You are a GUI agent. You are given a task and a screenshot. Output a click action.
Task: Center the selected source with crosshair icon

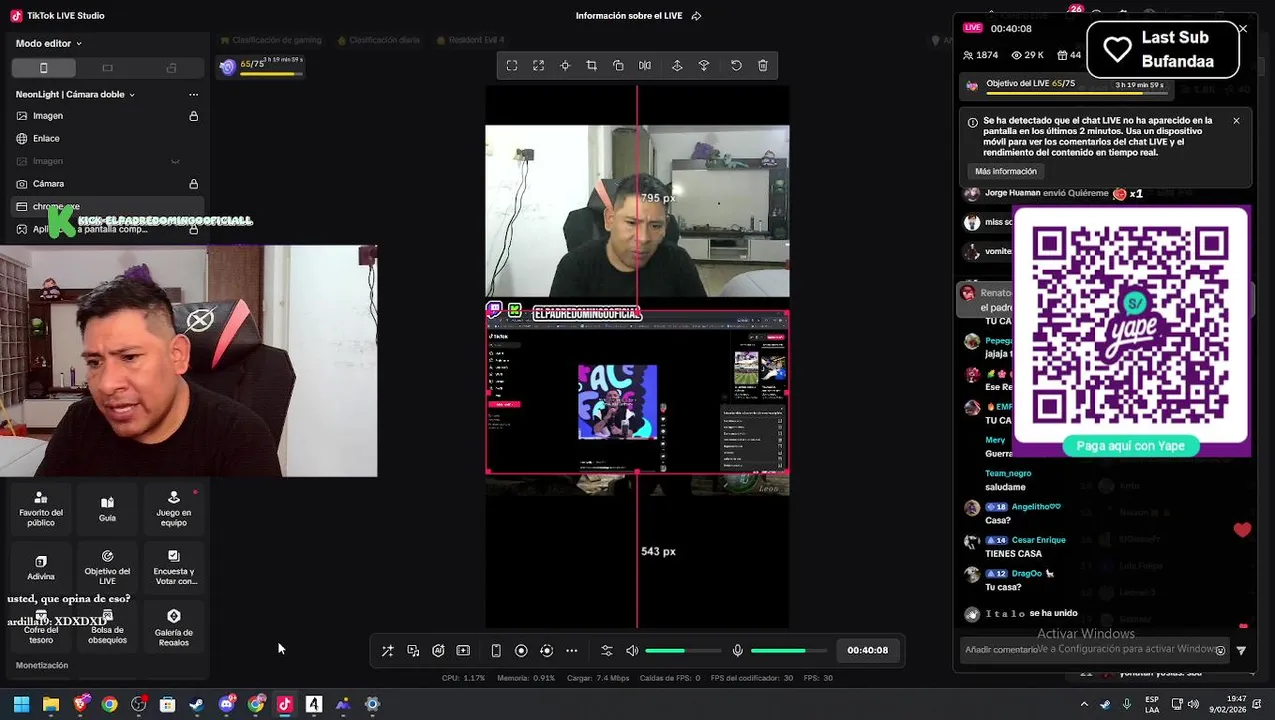565,65
